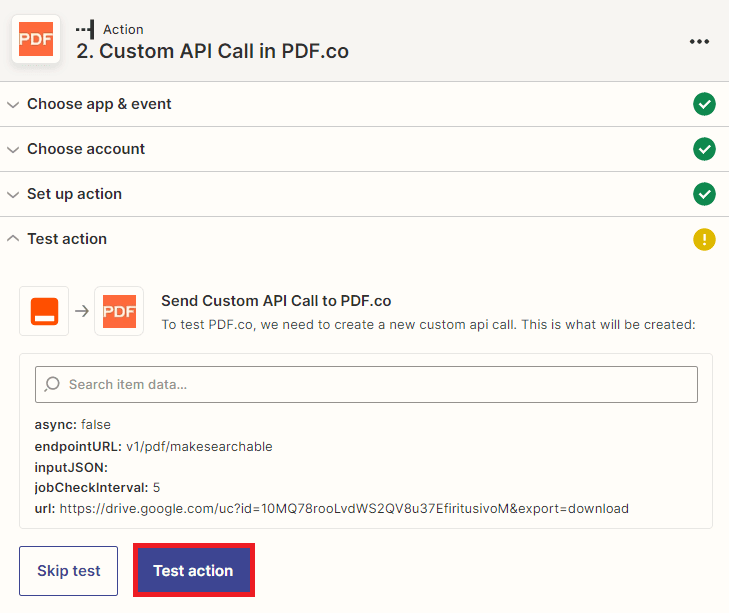Click green checkmark beside Choose app & event

704,104
